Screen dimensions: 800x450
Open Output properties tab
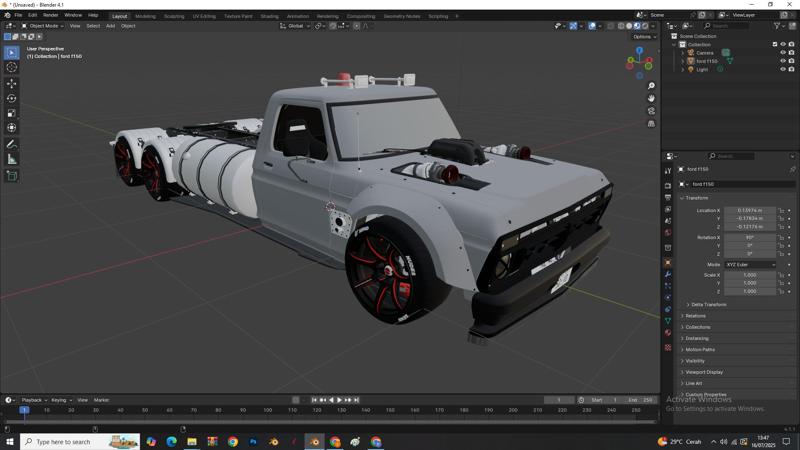click(x=668, y=197)
